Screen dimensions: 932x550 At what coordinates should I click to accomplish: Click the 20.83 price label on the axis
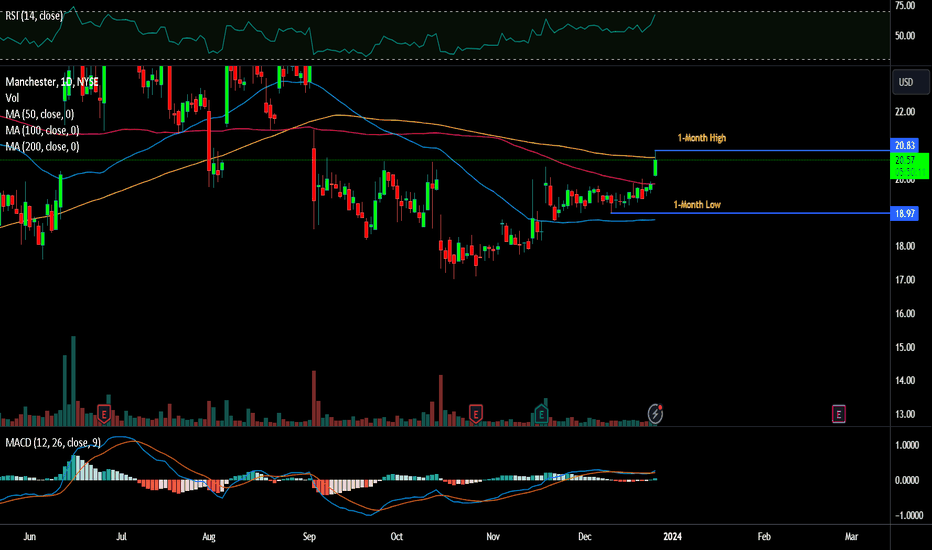point(905,145)
